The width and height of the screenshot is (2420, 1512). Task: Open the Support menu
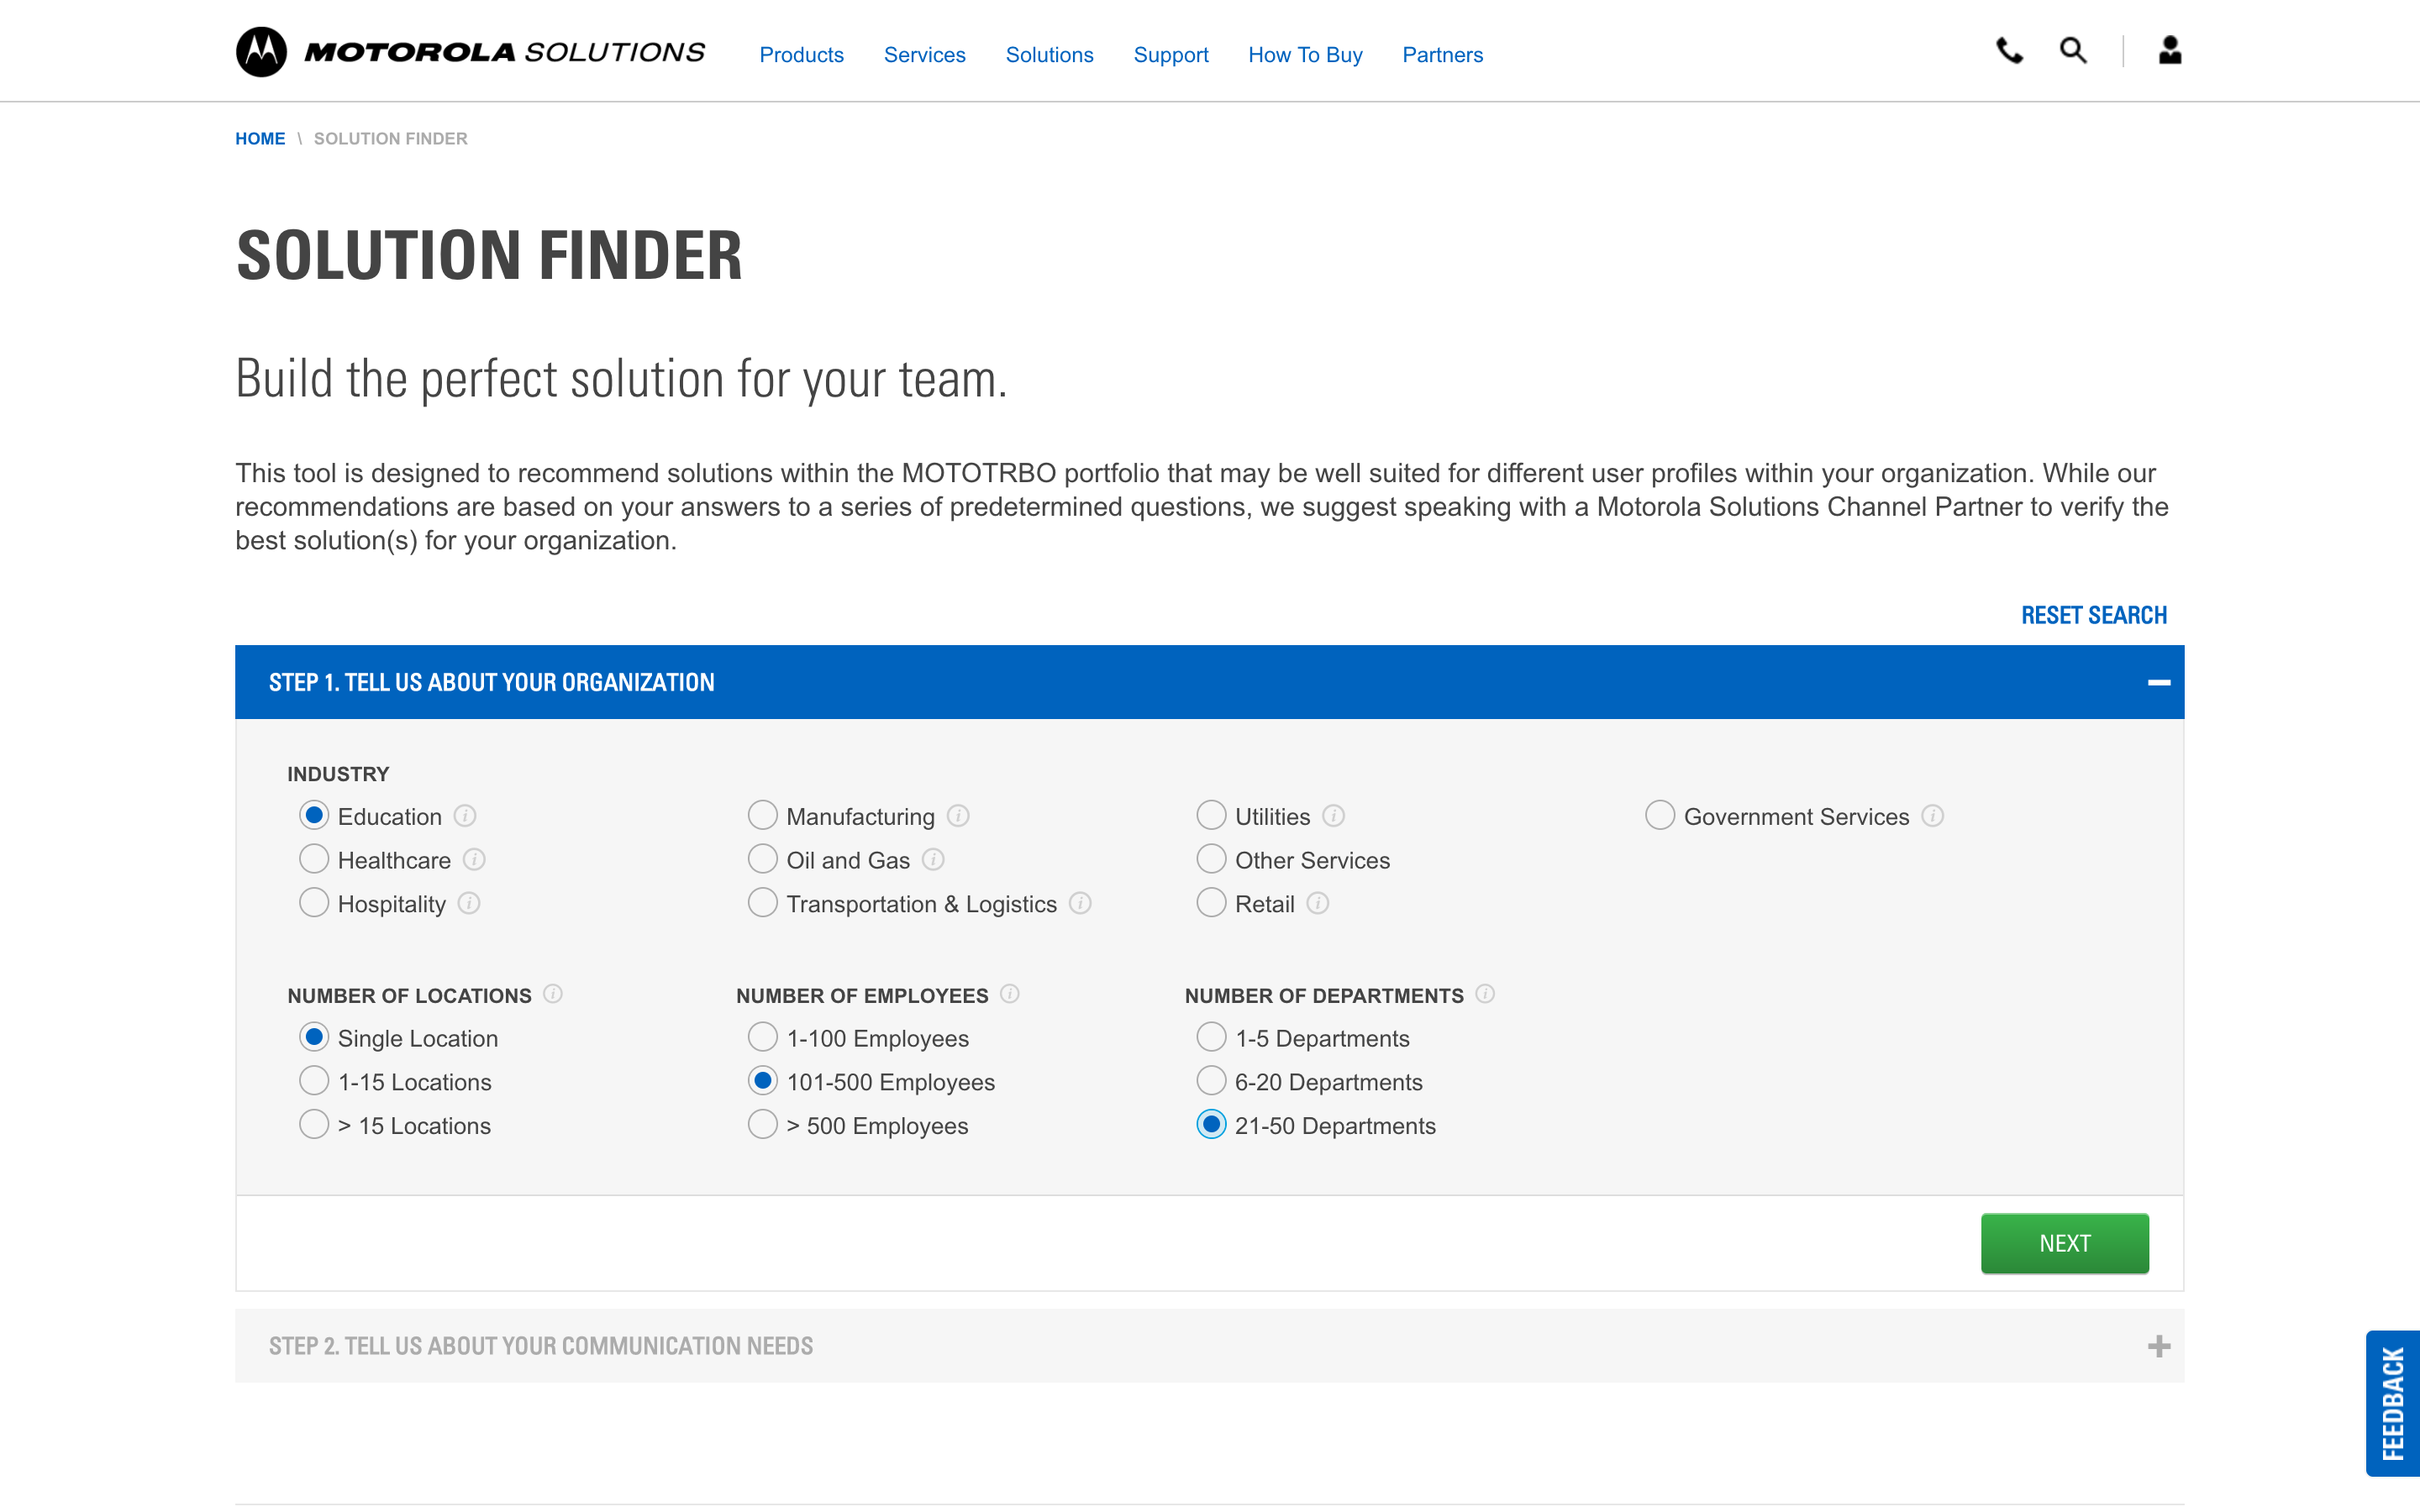point(1171,55)
